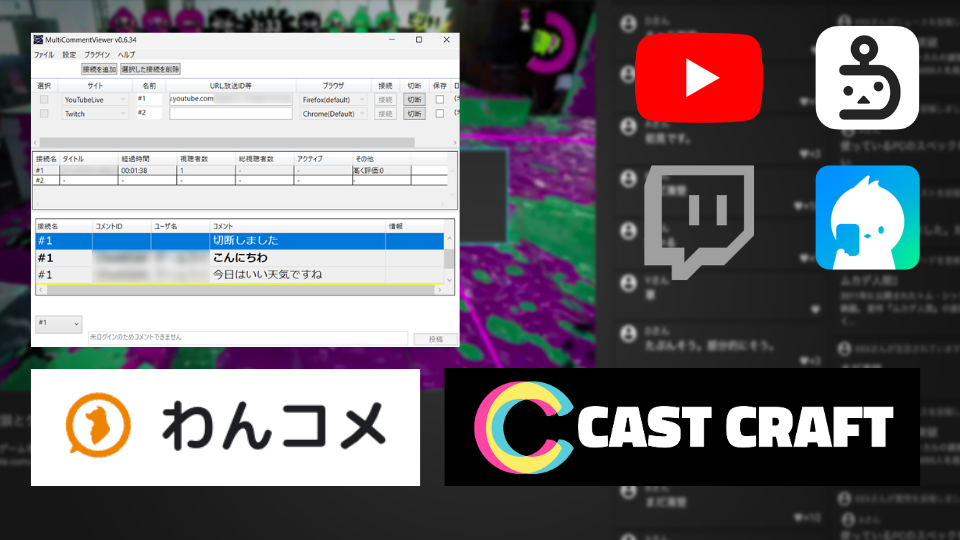Click the コメントID column header

pyautogui.click(x=121, y=227)
